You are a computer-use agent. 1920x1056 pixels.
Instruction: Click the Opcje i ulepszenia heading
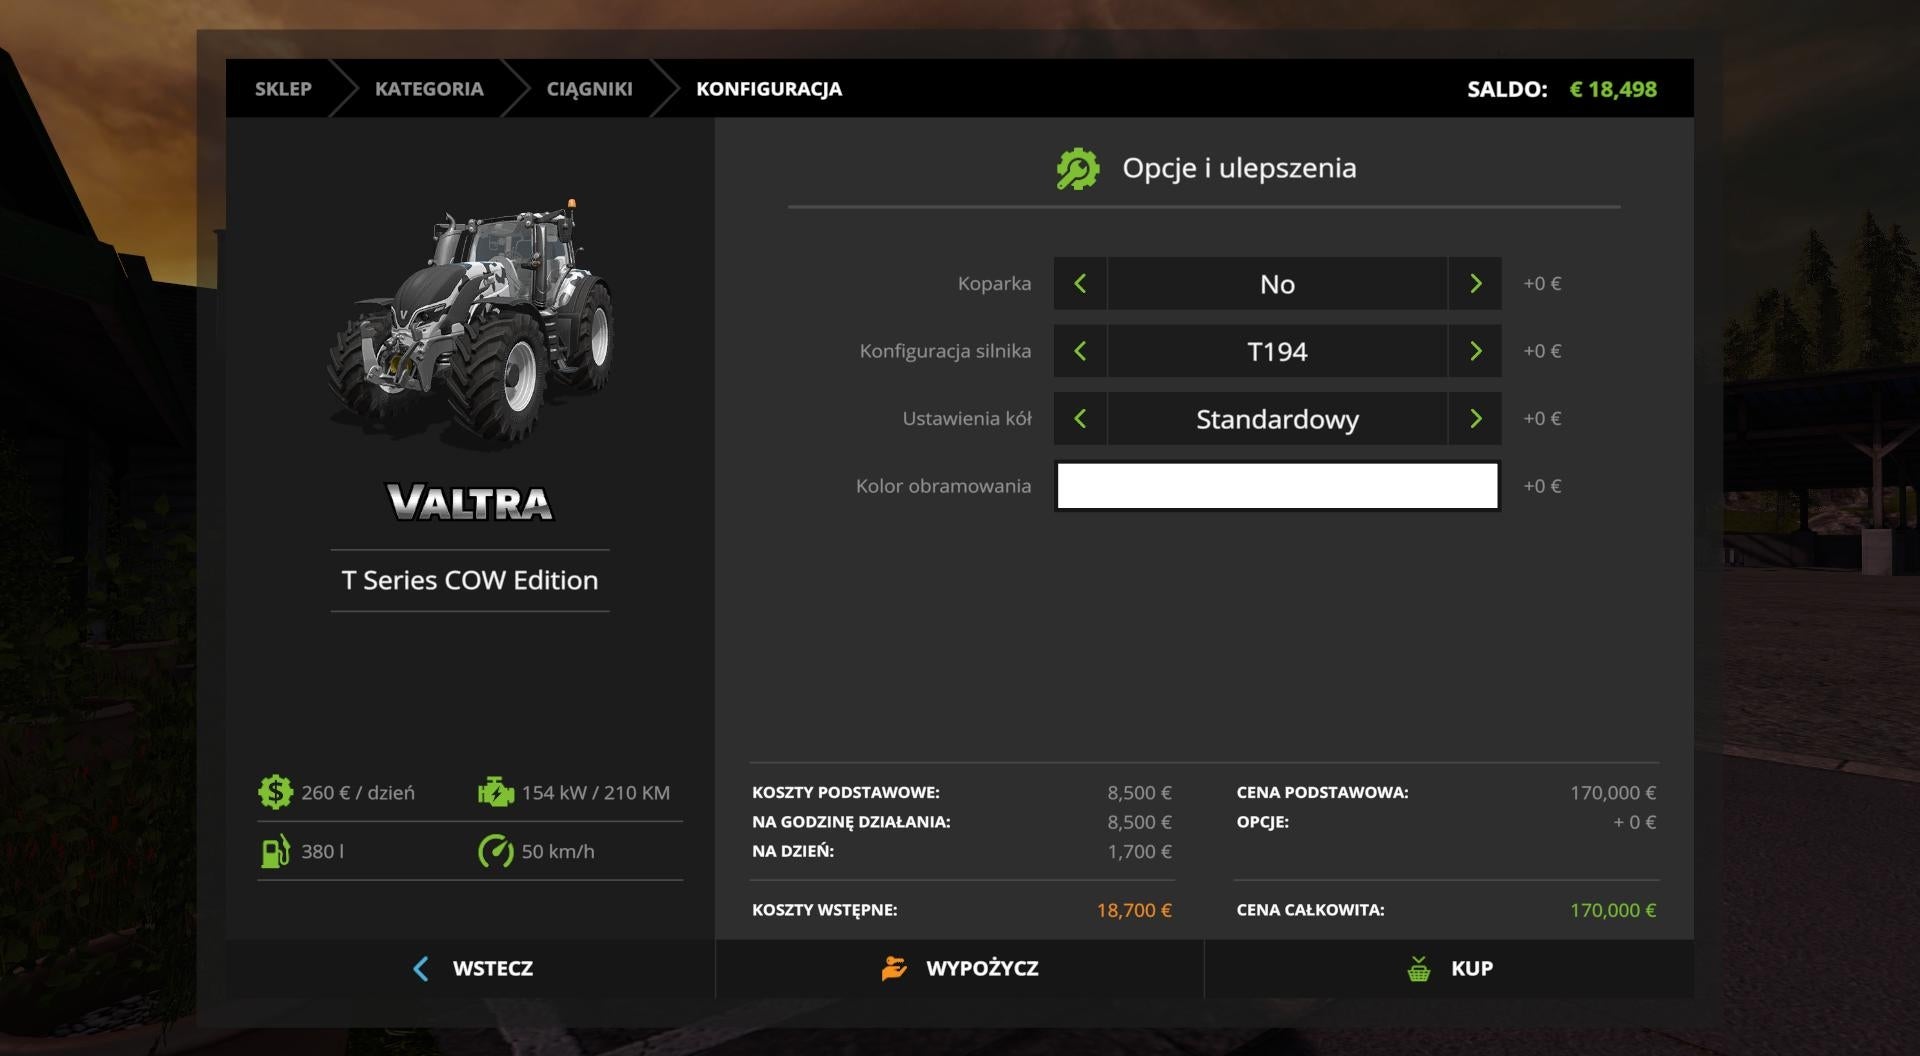point(1239,168)
